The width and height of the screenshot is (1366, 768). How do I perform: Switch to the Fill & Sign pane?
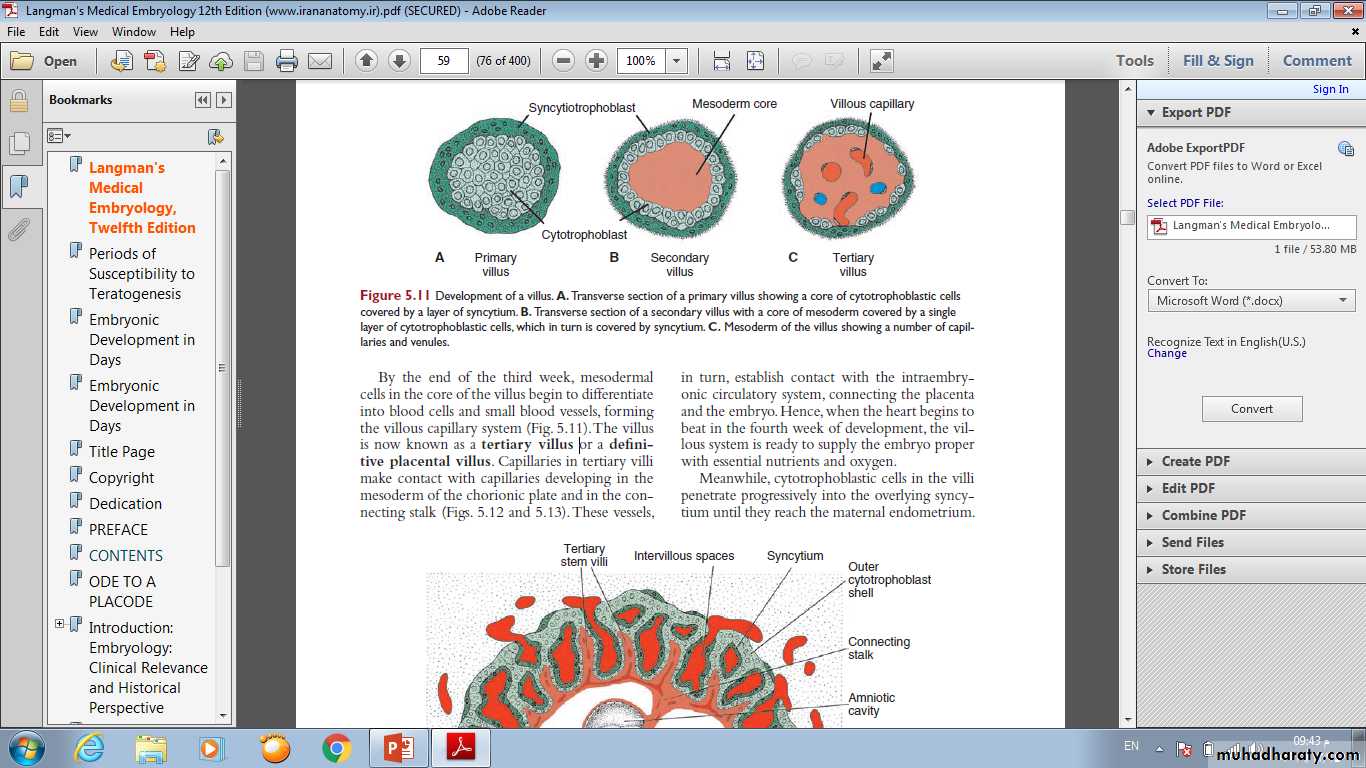click(x=1217, y=61)
